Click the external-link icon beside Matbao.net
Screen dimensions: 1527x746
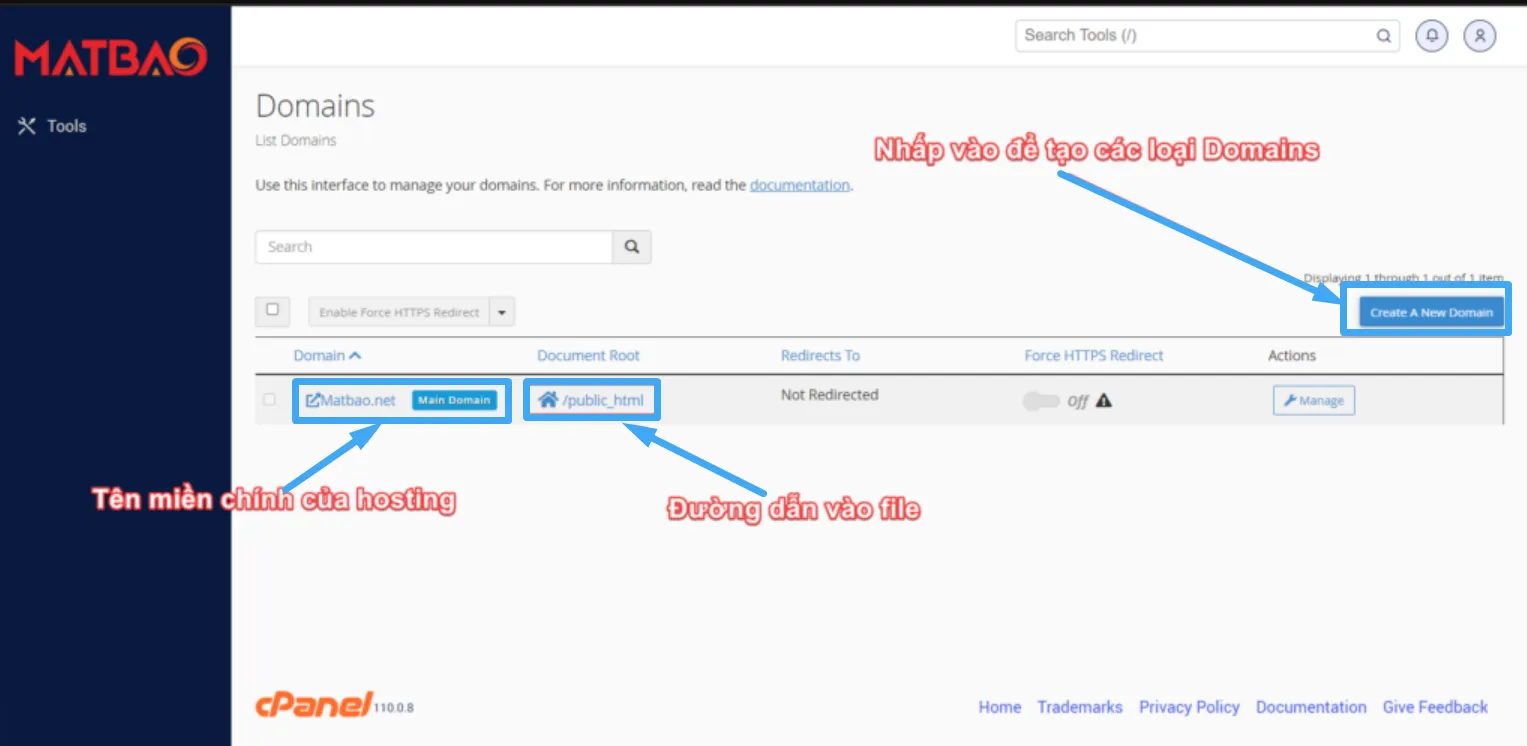312,400
